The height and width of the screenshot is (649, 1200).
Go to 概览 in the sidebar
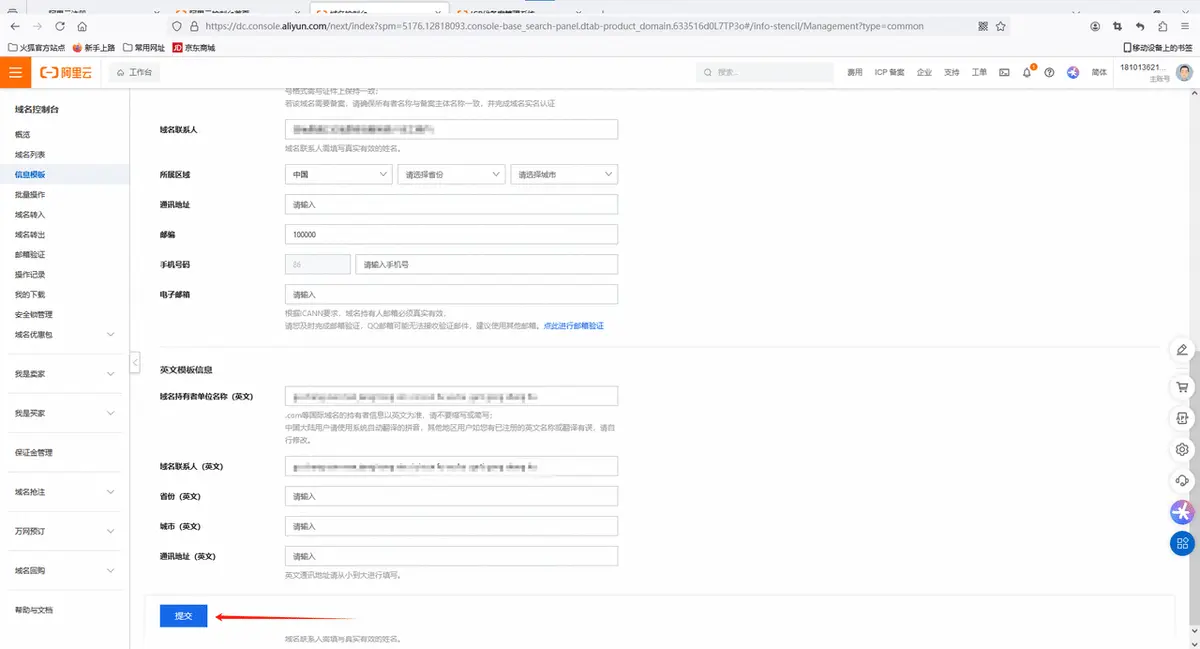pyautogui.click(x=23, y=134)
